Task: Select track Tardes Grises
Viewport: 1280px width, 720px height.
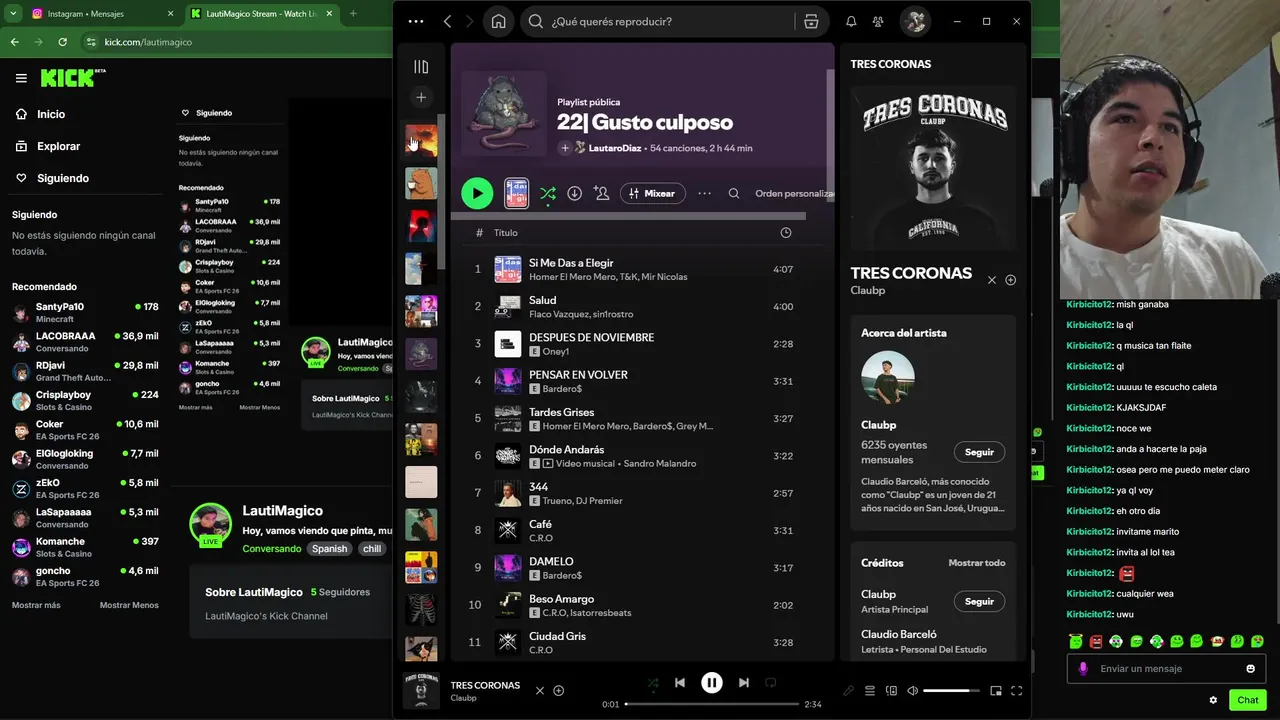Action: (x=561, y=412)
